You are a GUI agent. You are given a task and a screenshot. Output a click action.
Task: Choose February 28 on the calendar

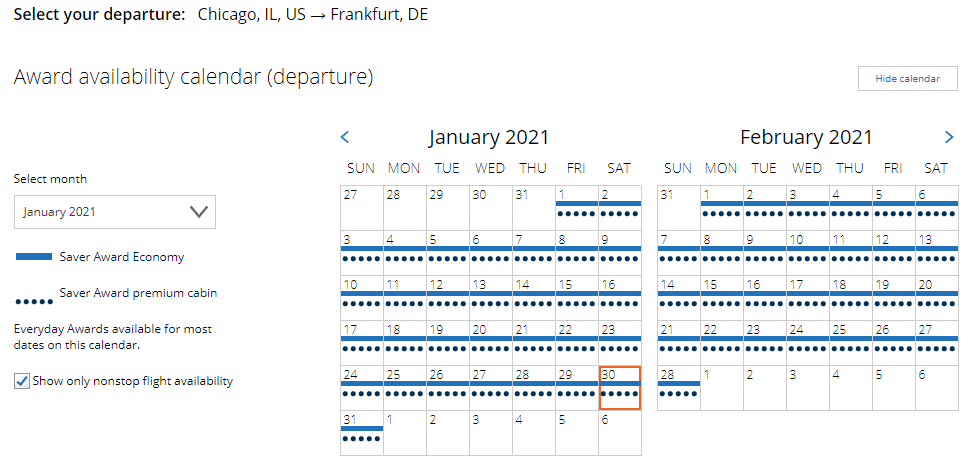coord(679,387)
